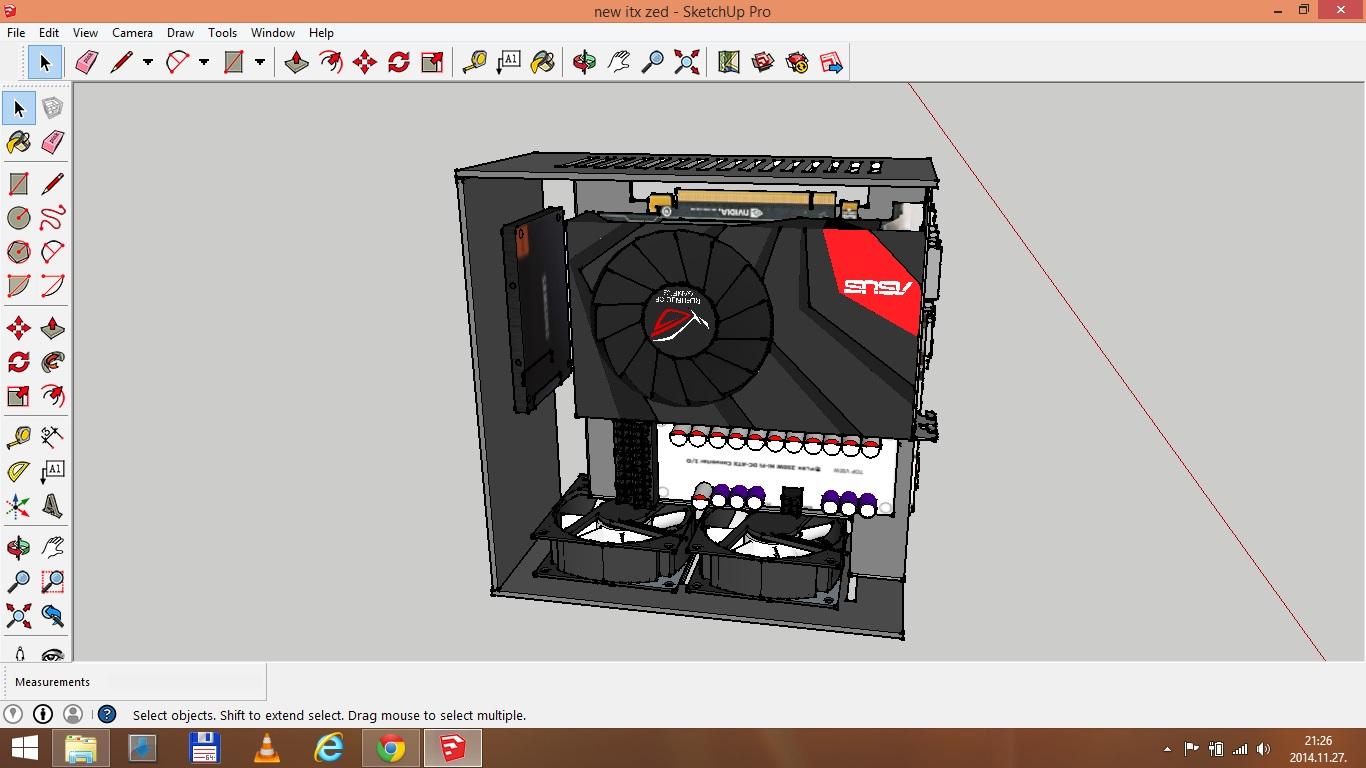Select the Tape Measure in the side palette
The image size is (1366, 768).
tap(19, 437)
